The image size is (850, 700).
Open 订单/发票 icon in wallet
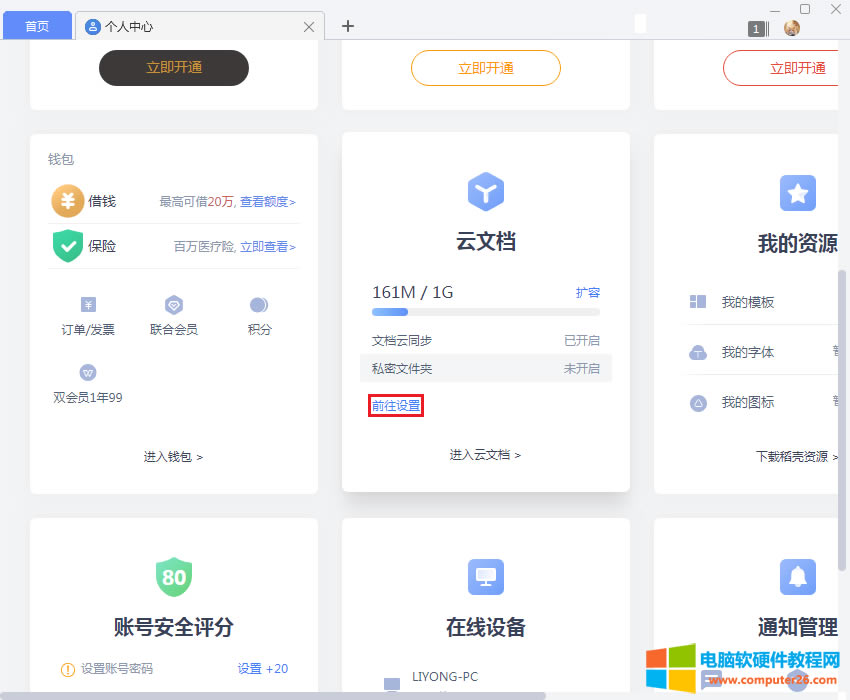click(88, 305)
